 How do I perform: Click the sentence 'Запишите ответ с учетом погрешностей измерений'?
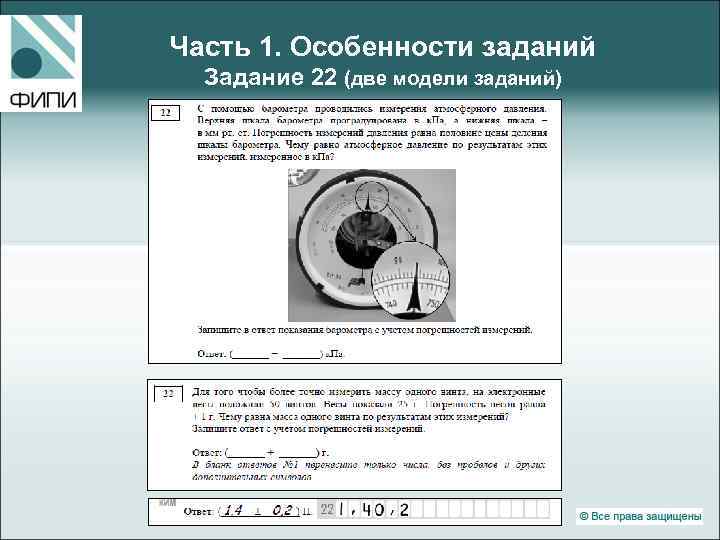[308, 429]
